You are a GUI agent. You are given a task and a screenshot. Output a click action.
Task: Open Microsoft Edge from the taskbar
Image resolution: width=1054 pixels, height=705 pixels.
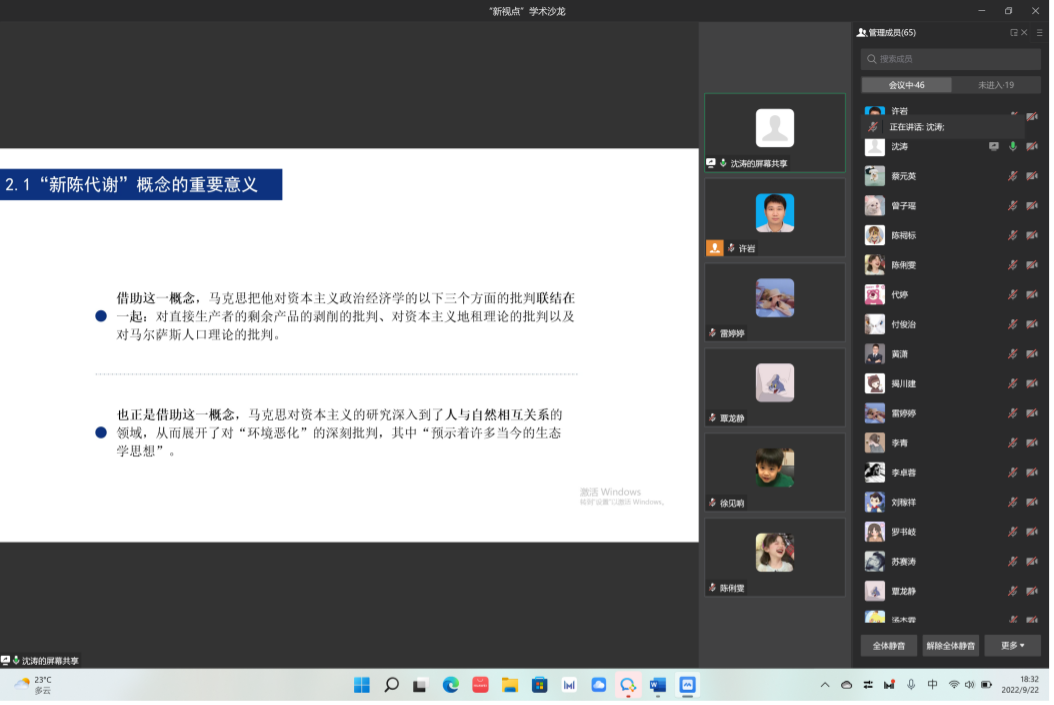[451, 685]
